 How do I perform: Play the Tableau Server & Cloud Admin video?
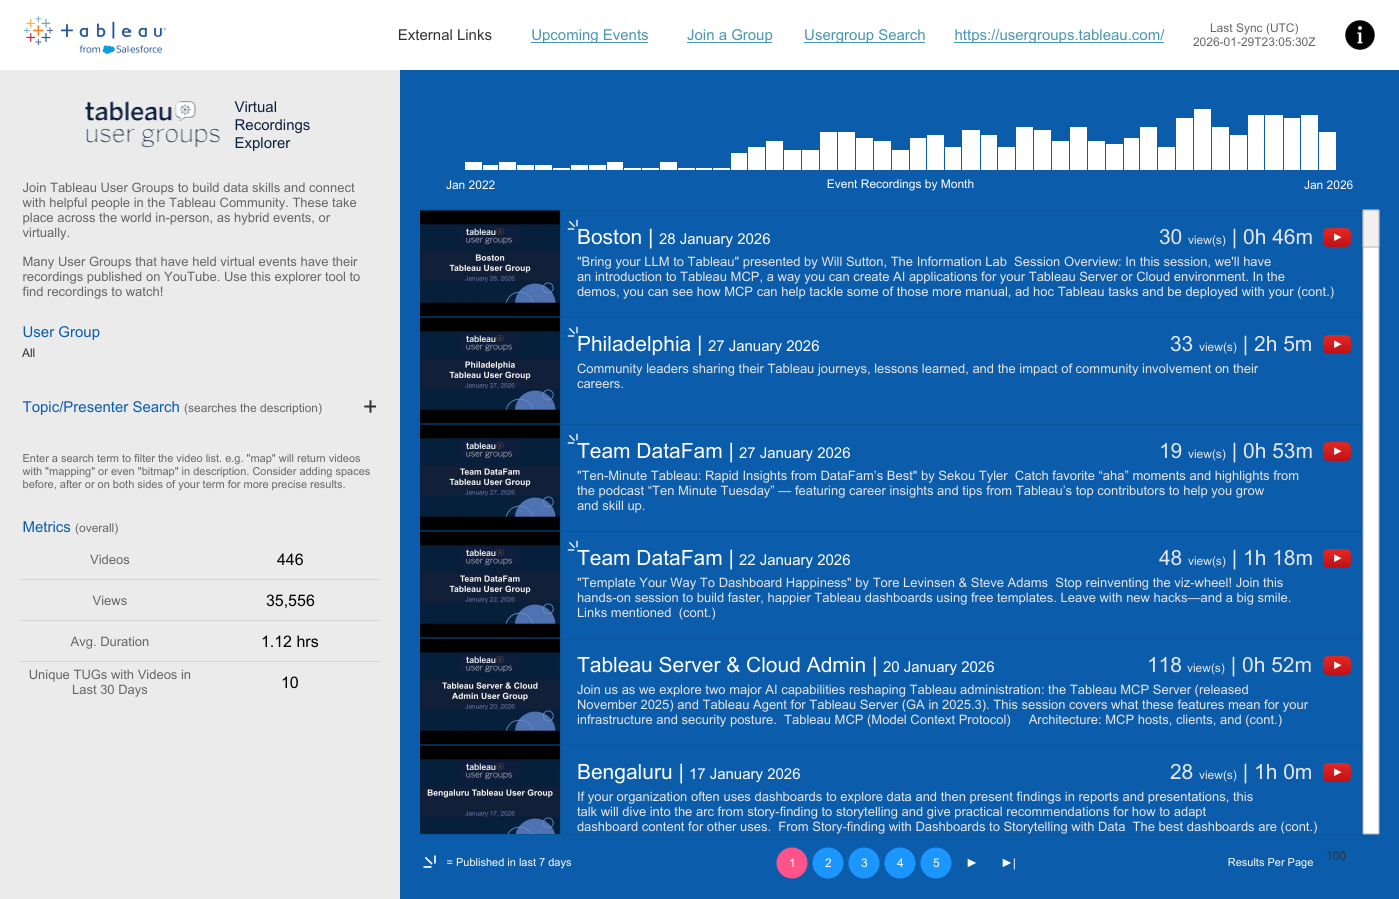[x=1337, y=666]
